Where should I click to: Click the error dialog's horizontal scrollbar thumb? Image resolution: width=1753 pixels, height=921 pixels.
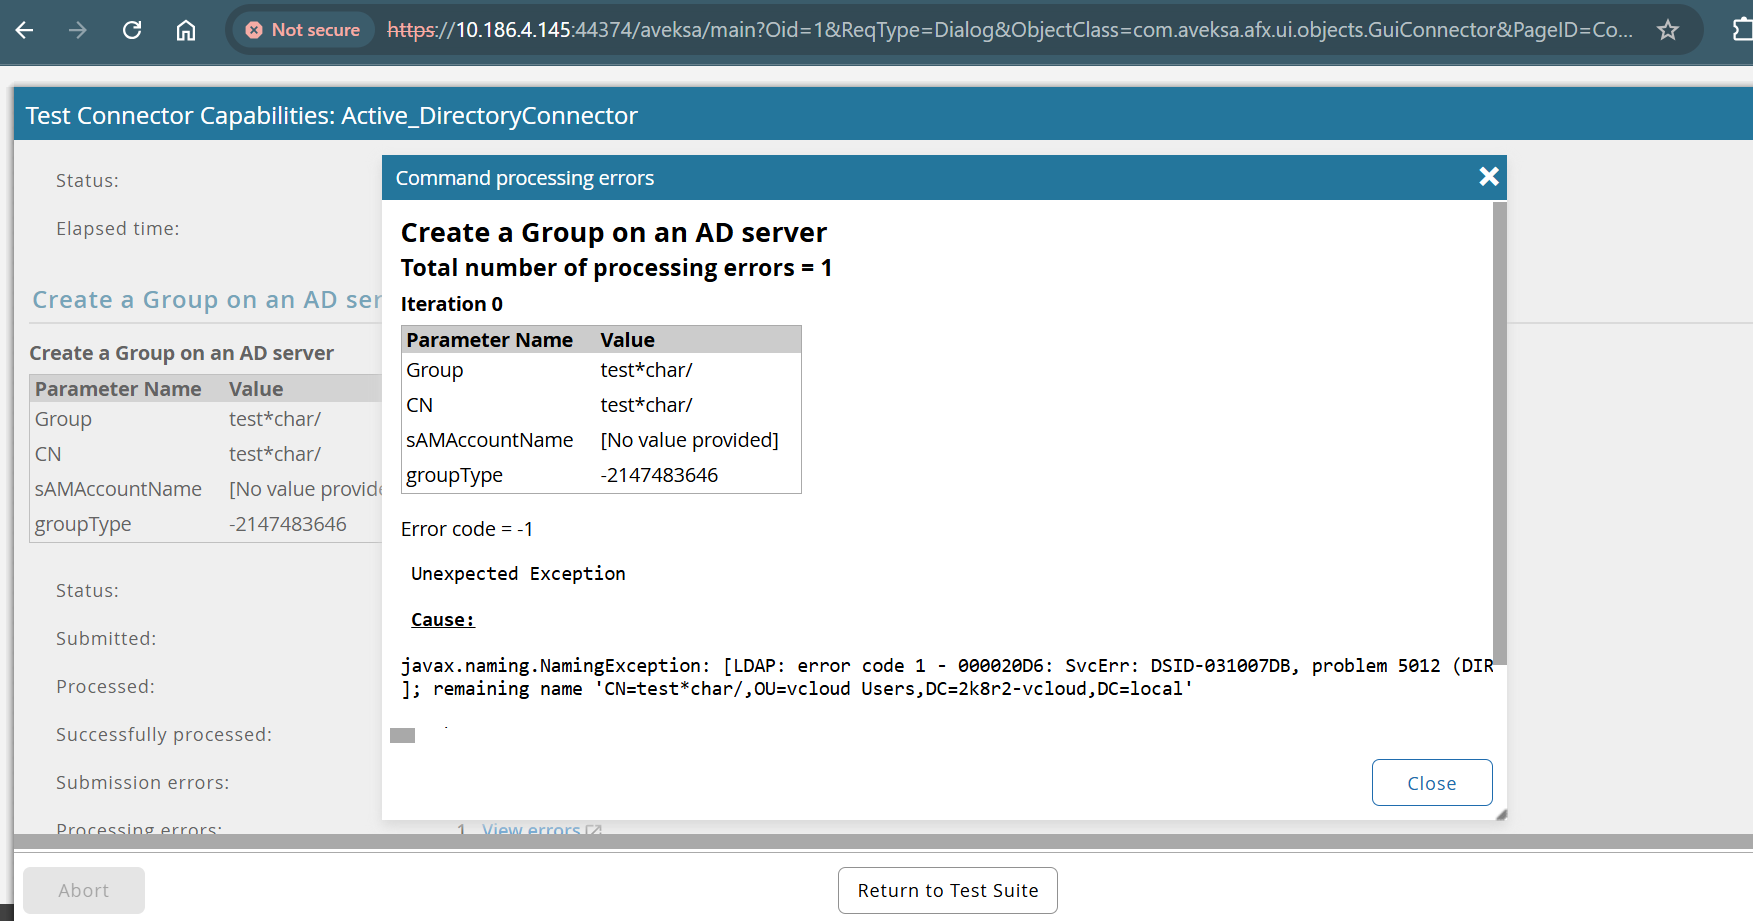(403, 736)
